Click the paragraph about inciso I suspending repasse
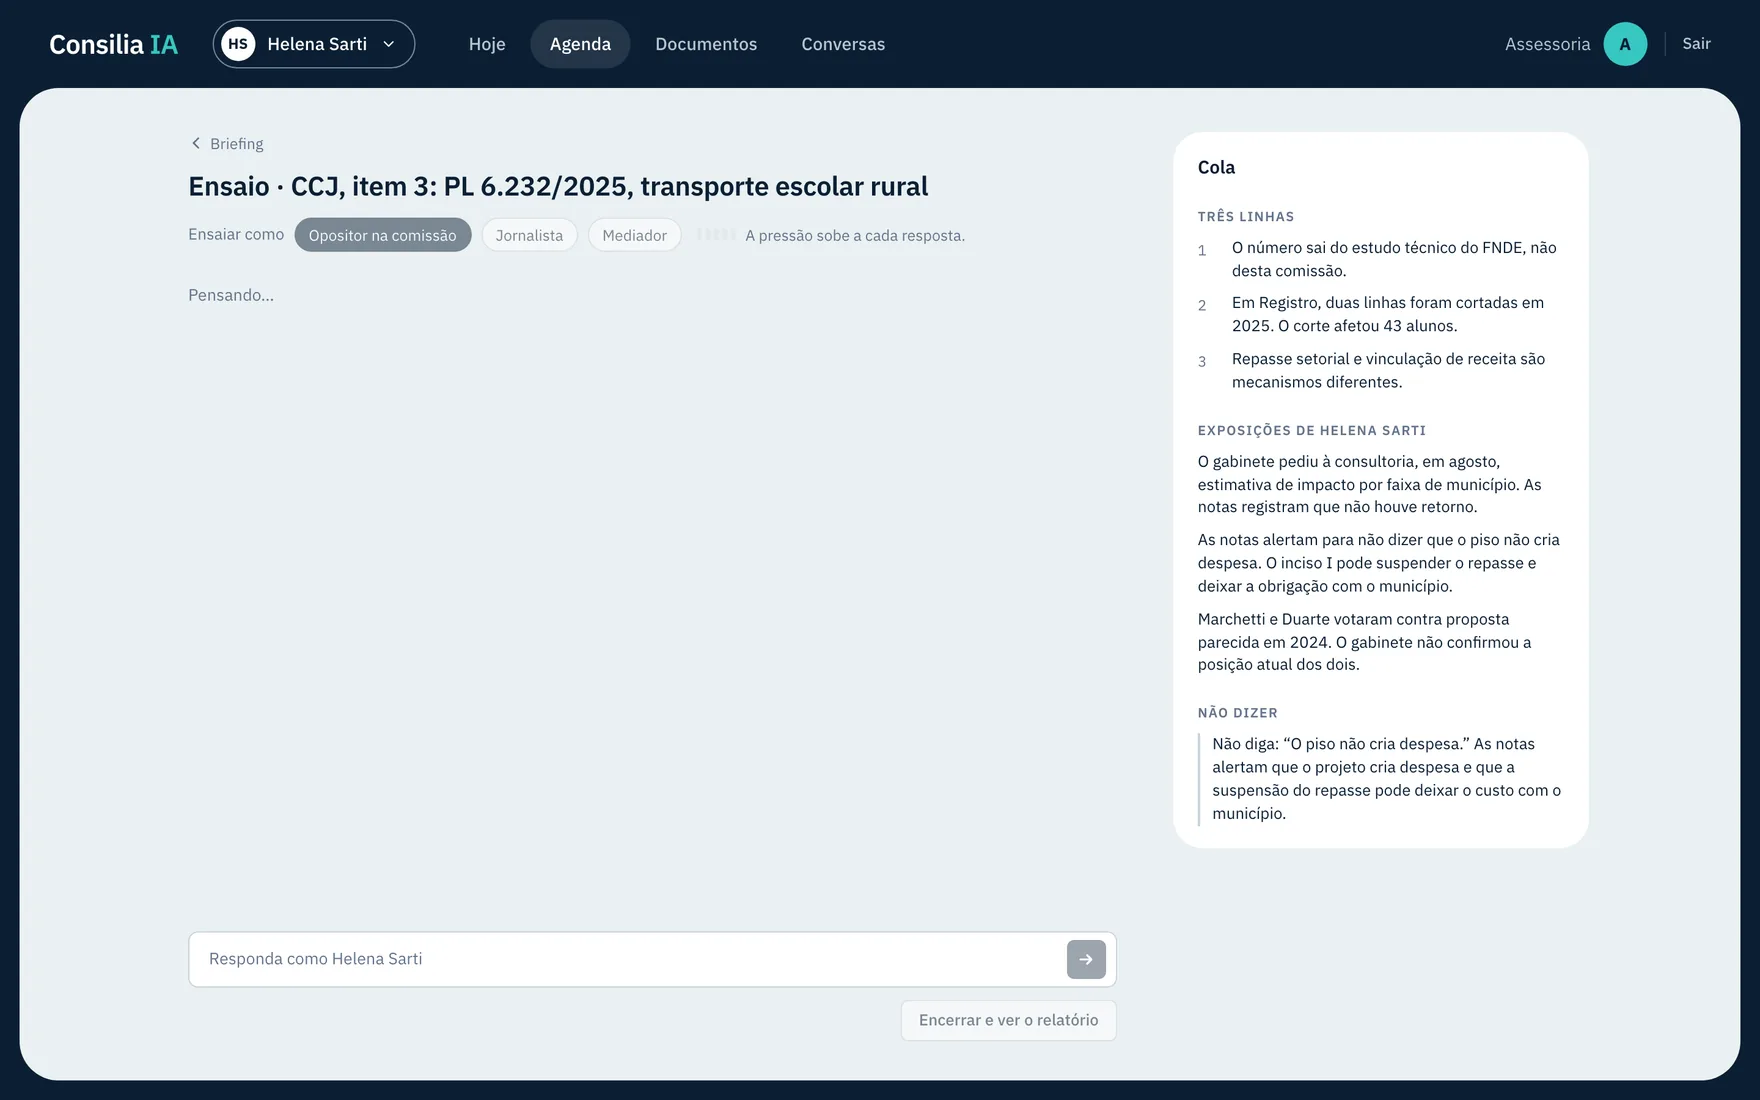1760x1100 pixels. tap(1380, 563)
